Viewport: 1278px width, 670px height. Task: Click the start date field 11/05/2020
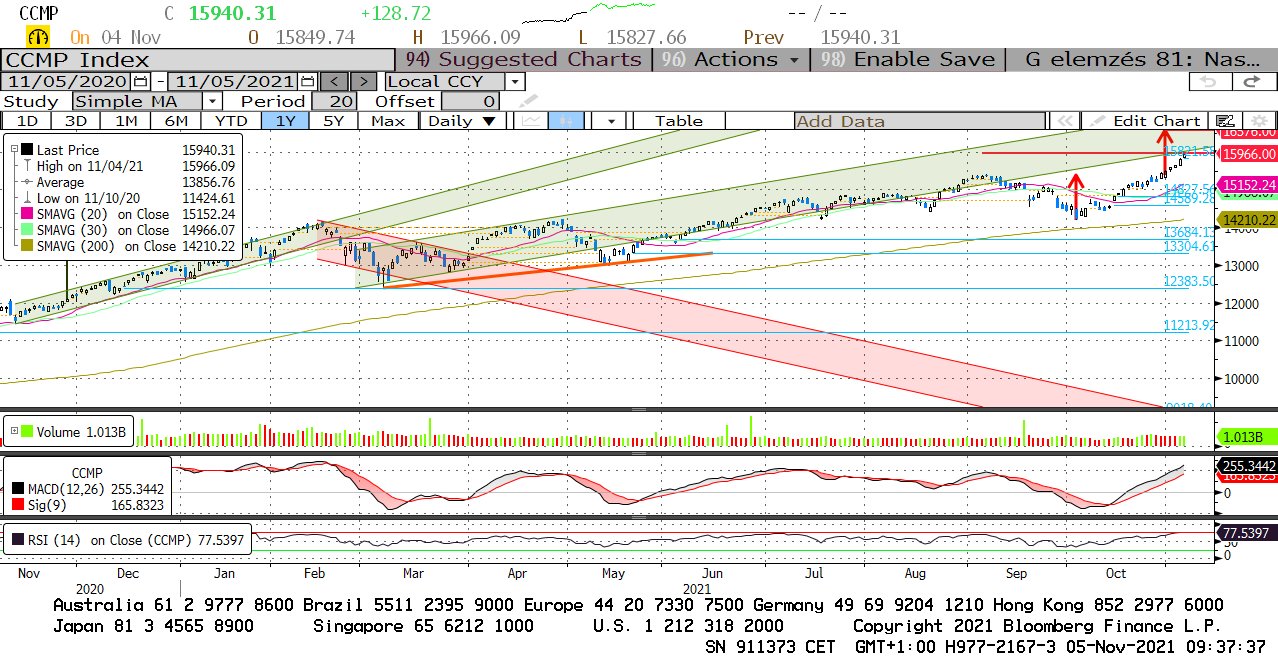pyautogui.click(x=68, y=82)
